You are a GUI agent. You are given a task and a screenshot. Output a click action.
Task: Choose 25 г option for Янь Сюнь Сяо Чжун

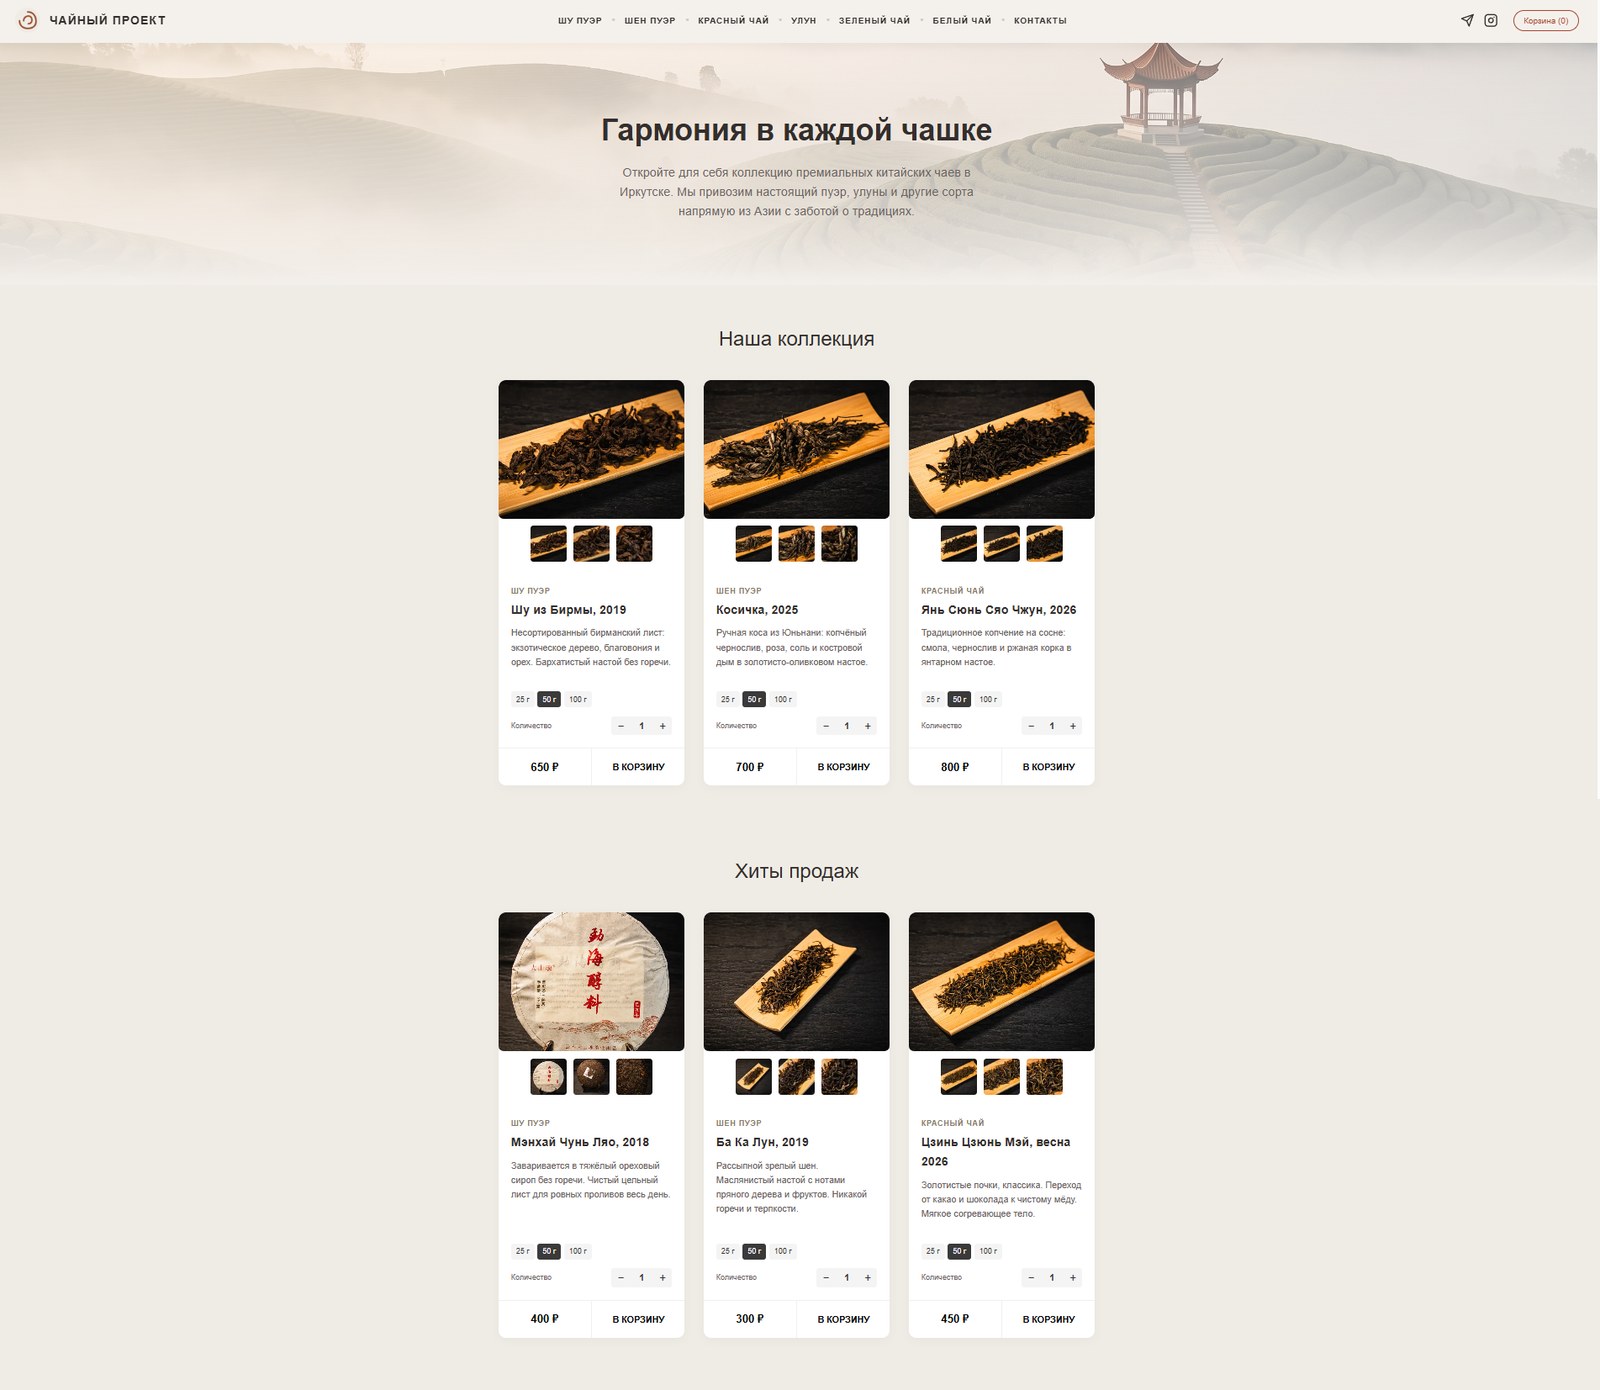(x=932, y=699)
